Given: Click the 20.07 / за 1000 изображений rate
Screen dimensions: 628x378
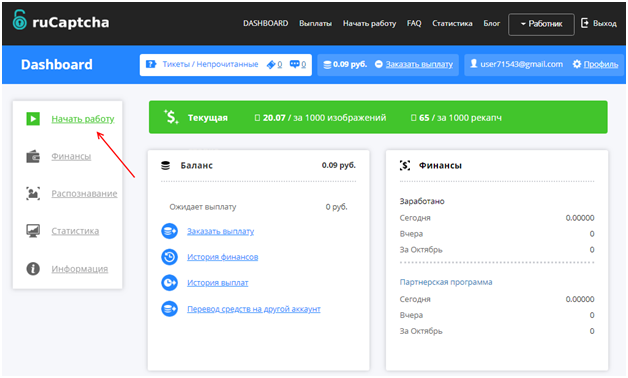Looking at the screenshot, I should pyautogui.click(x=321, y=118).
